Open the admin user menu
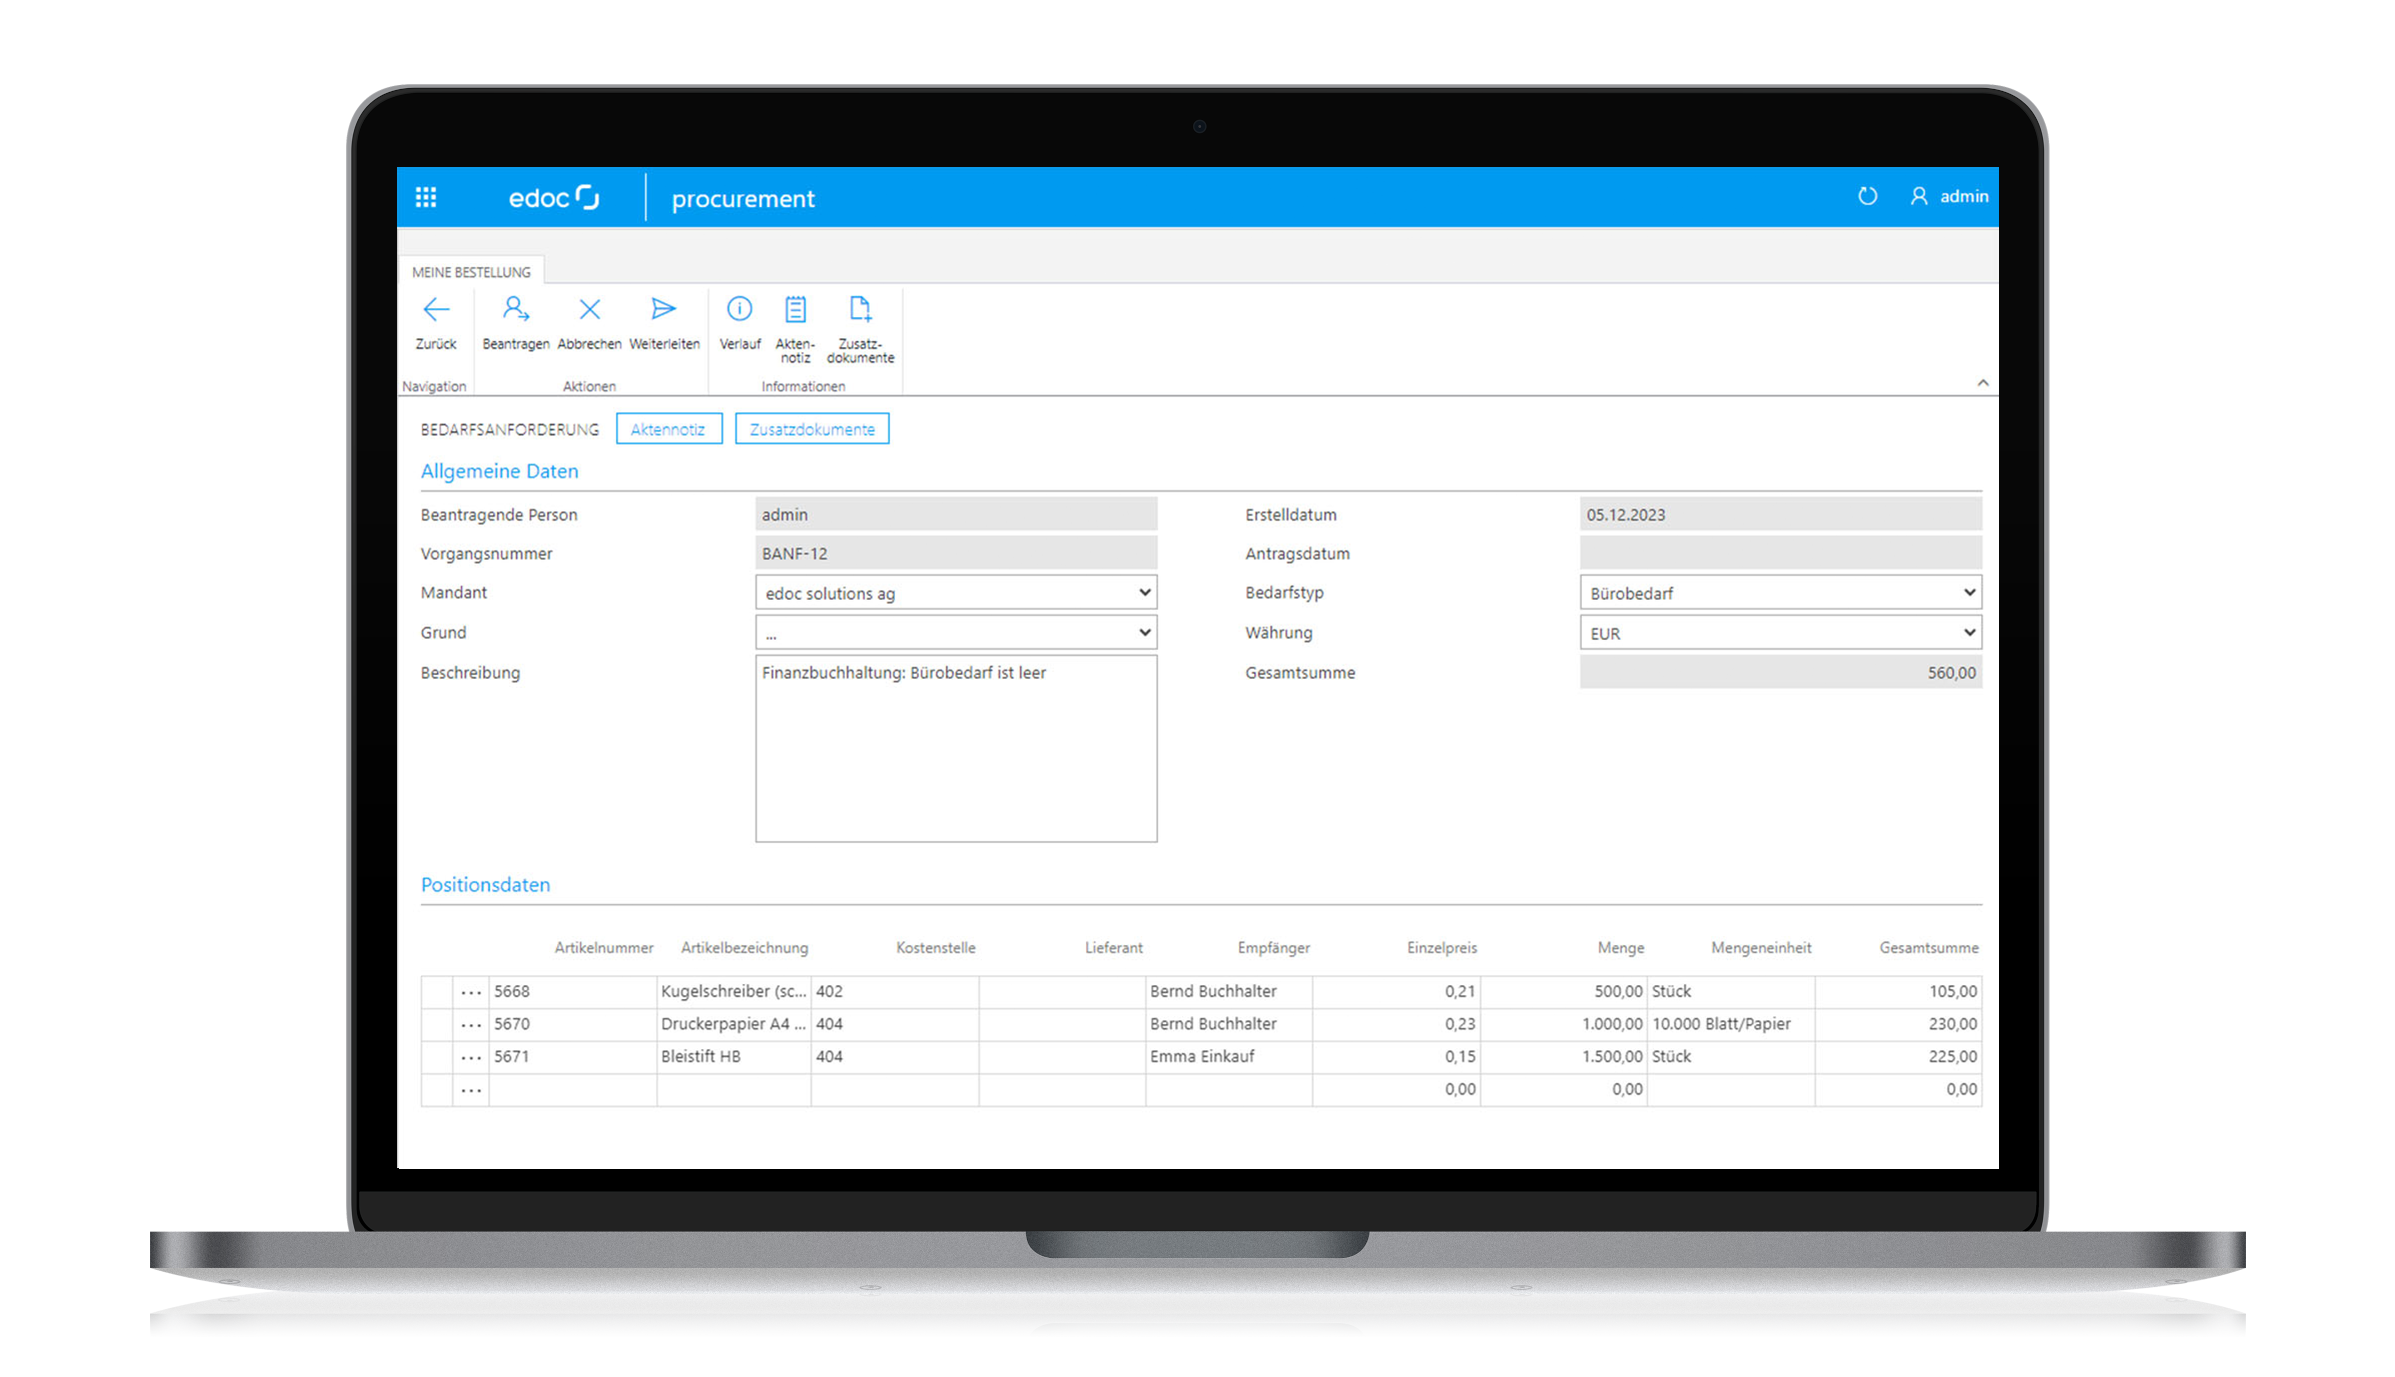Image resolution: width=2395 pixels, height=1377 pixels. point(1949,196)
